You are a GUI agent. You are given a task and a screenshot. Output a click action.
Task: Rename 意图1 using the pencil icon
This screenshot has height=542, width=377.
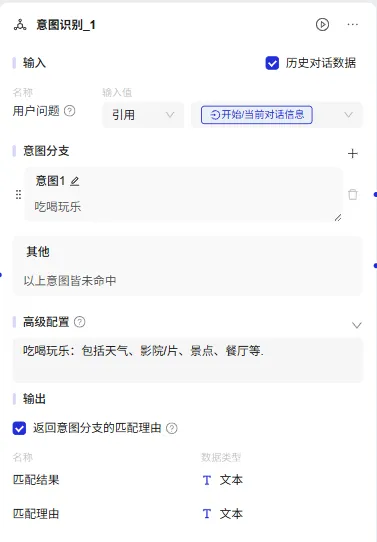click(x=75, y=181)
